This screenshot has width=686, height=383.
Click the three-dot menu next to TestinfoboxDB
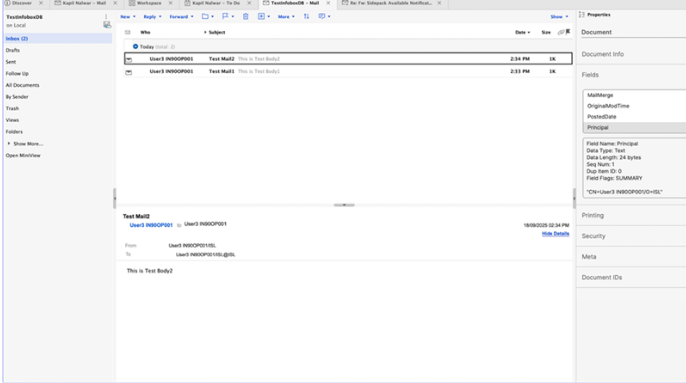click(106, 17)
